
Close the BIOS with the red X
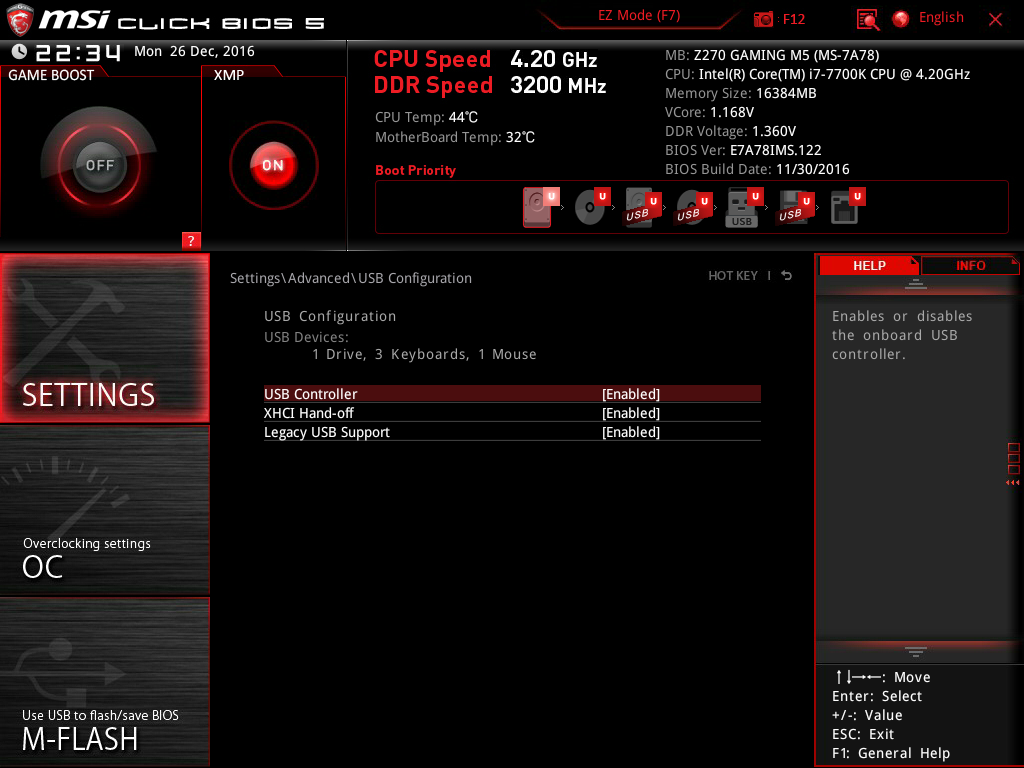pyautogui.click(x=995, y=20)
